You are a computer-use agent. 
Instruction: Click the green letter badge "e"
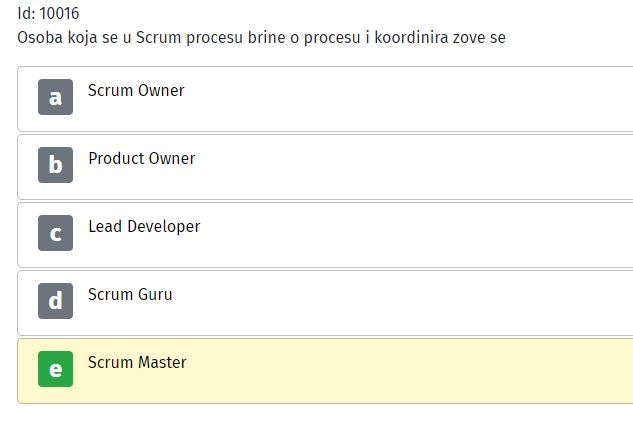[55, 369]
